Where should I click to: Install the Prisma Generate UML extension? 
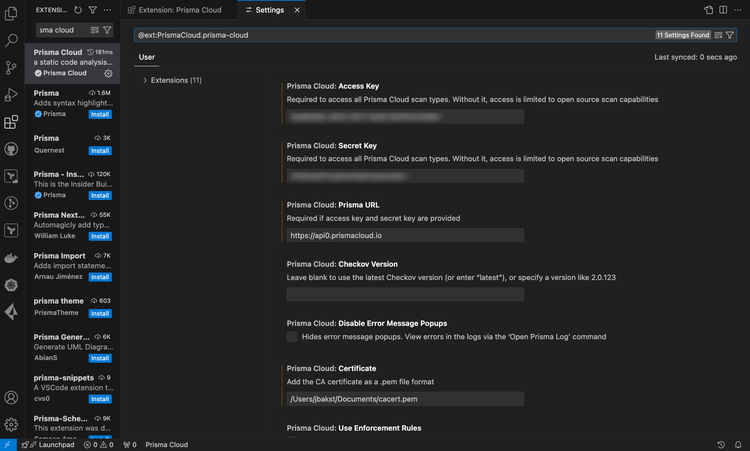point(100,358)
